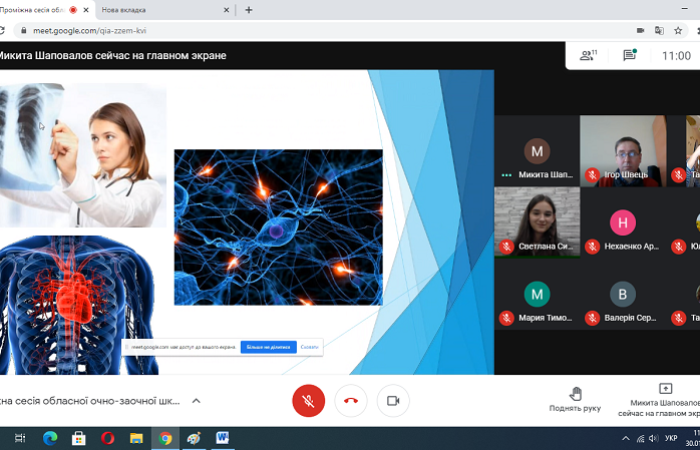Click the Сховати link in sharing bar

[309, 347]
